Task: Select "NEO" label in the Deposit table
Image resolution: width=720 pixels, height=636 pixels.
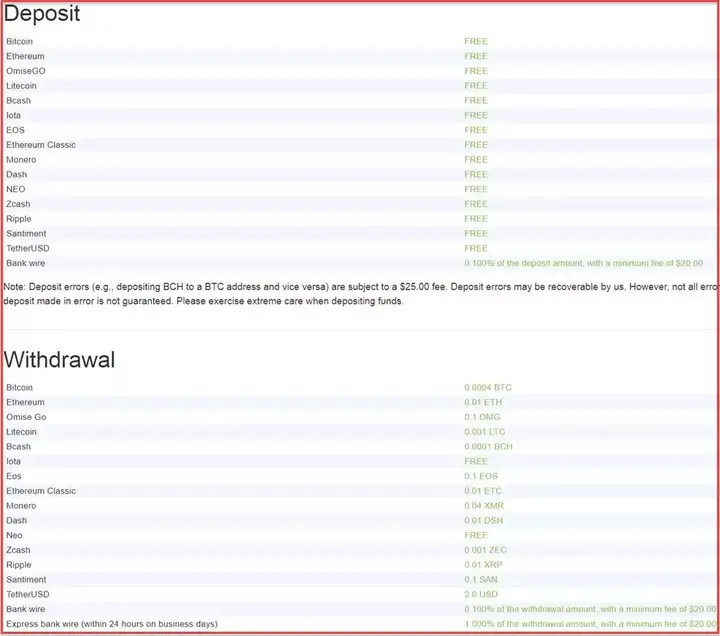Action: tap(16, 189)
